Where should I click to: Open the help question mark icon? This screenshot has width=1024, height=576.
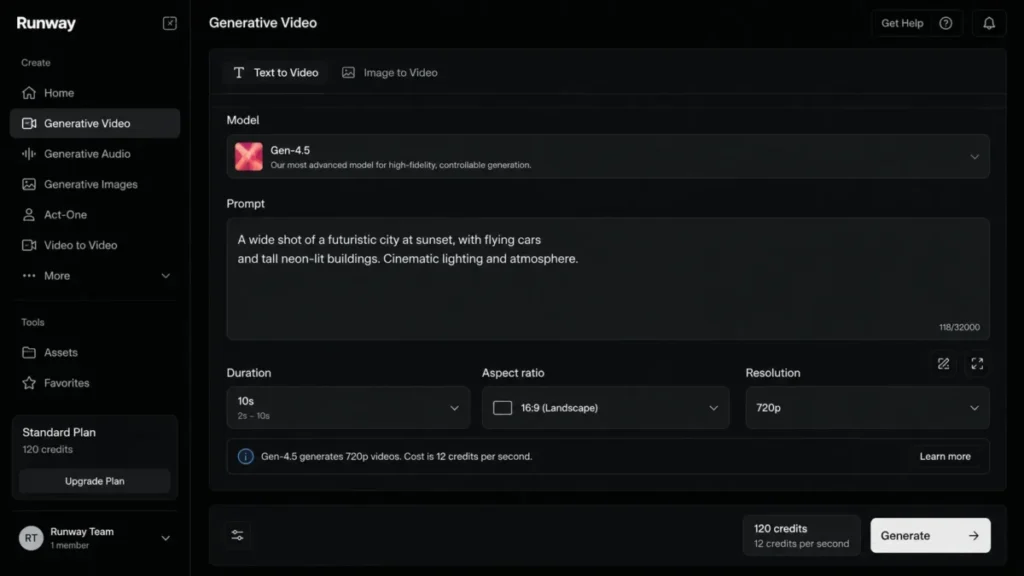click(x=946, y=23)
